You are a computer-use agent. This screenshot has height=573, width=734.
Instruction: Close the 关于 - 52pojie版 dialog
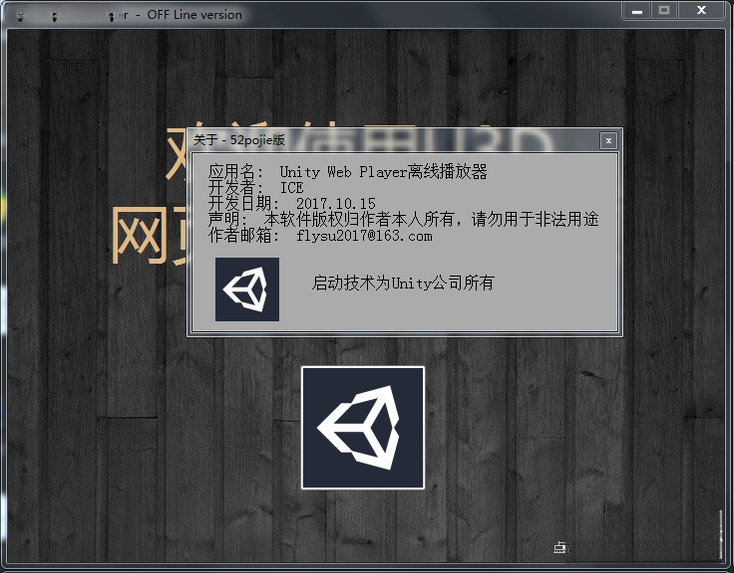pyautogui.click(x=608, y=140)
